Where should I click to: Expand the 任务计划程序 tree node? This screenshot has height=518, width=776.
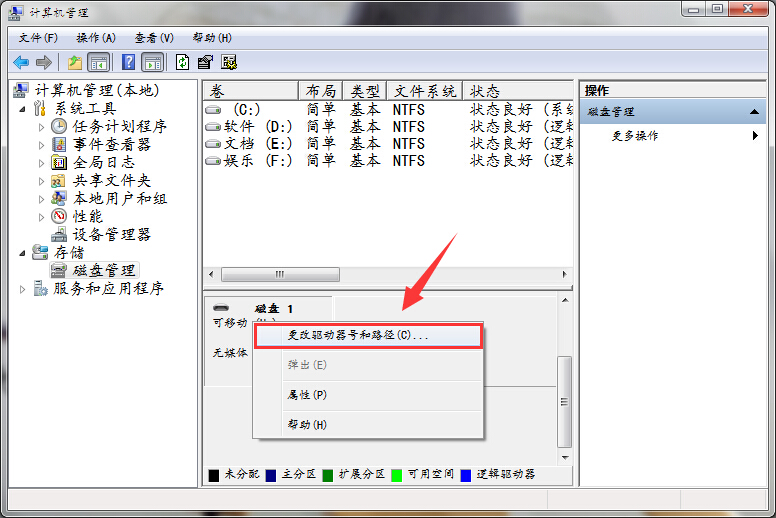tap(42, 127)
